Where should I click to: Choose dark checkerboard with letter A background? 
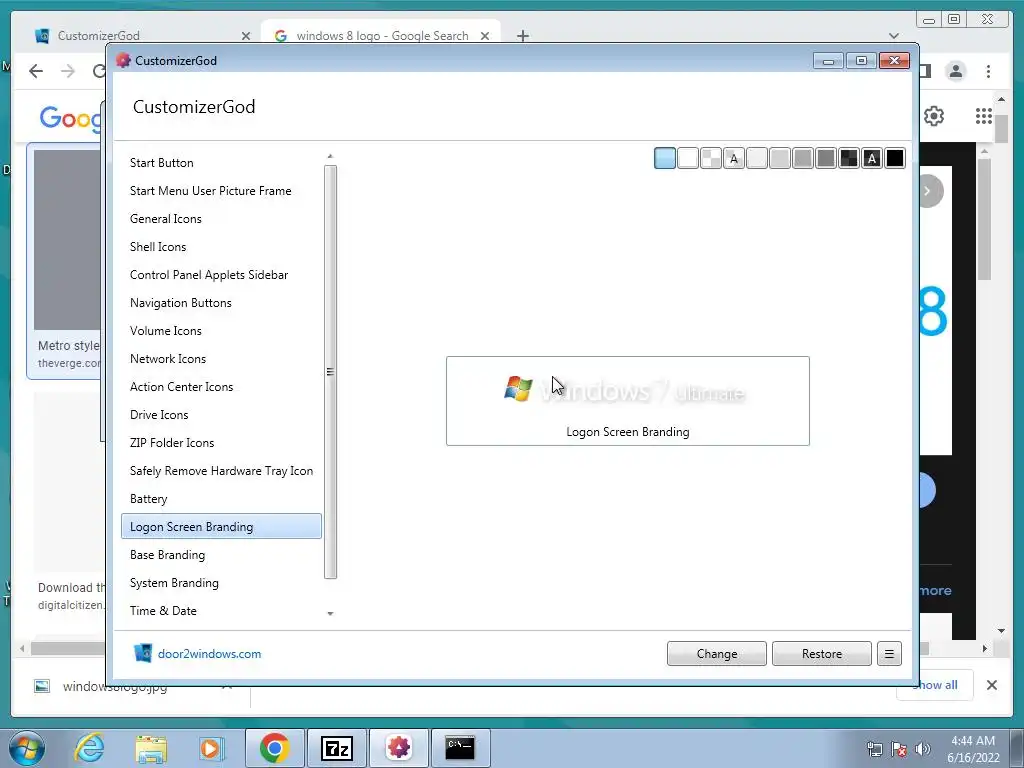(872, 158)
